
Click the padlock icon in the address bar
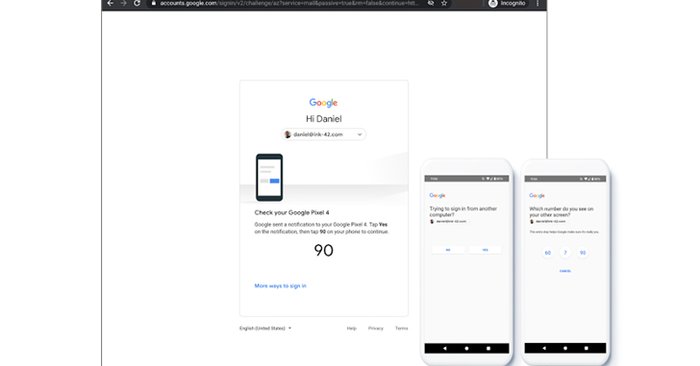coord(154,3)
